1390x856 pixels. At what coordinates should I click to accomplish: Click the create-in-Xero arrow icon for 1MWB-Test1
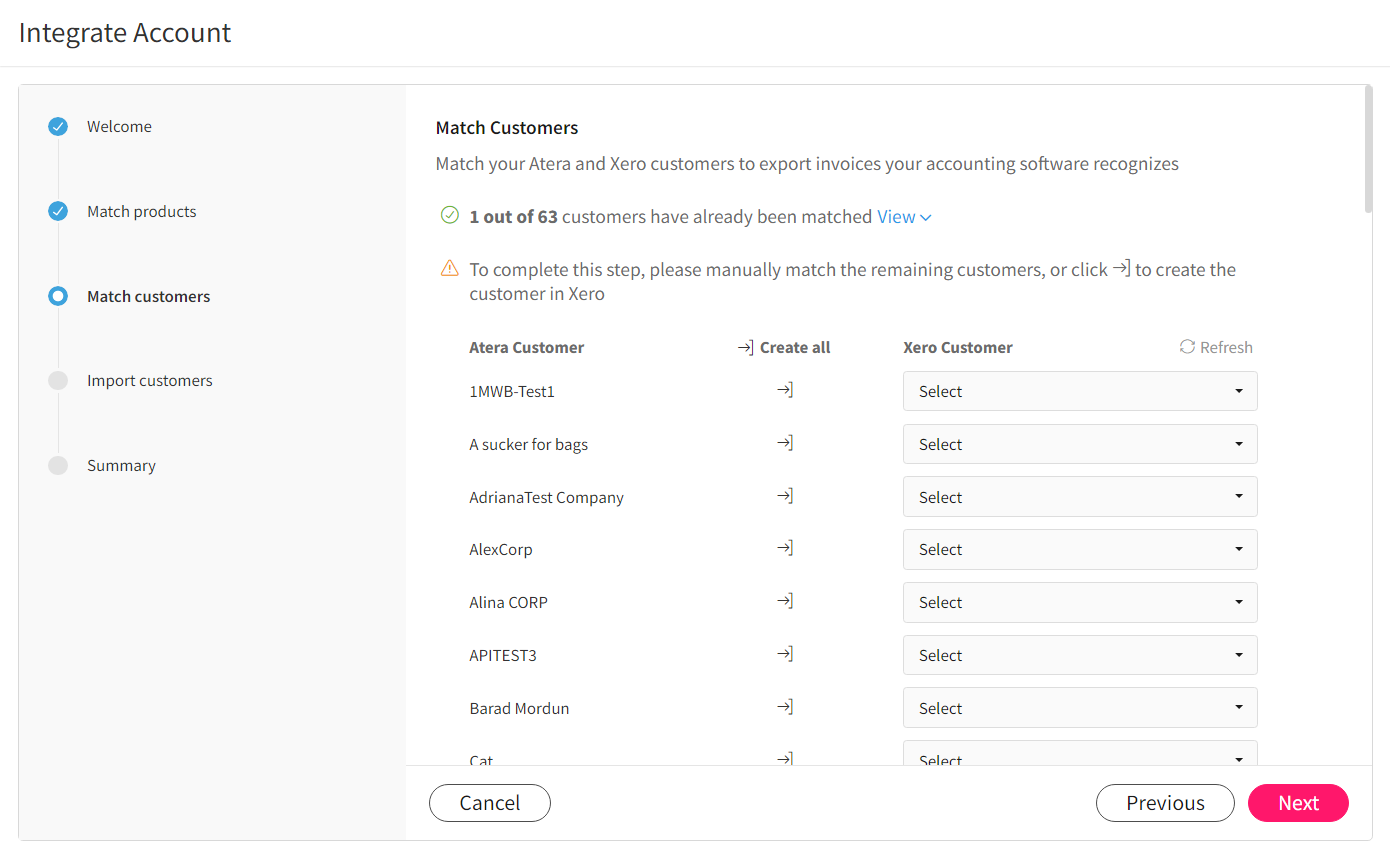coord(785,390)
